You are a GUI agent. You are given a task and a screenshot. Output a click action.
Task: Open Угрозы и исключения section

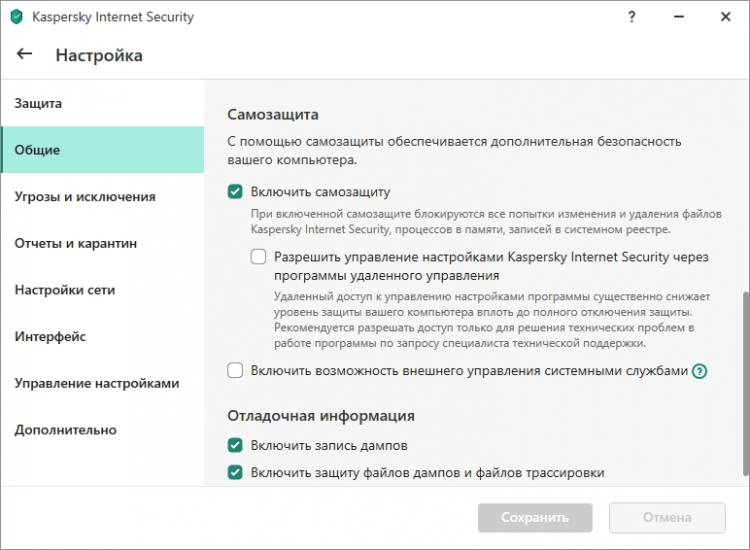coord(85,197)
